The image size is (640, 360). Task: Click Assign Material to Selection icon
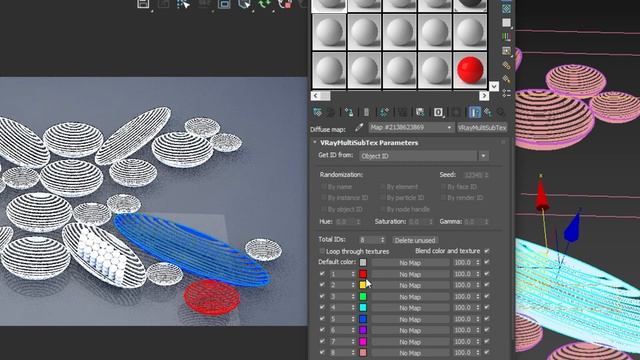349,112
